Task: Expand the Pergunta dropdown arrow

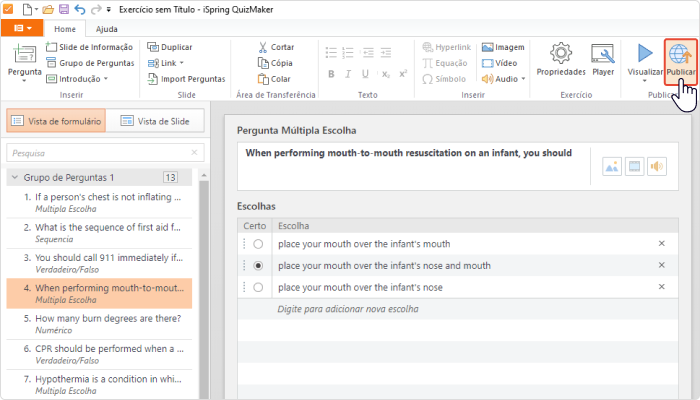Action: (25, 80)
